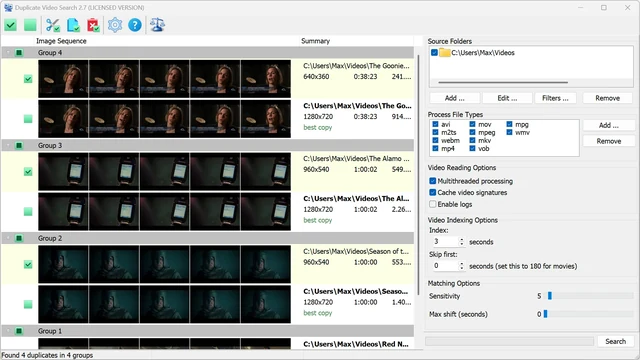
Task: Check the 1280x720 Goonies best copy row
Action: (28, 119)
